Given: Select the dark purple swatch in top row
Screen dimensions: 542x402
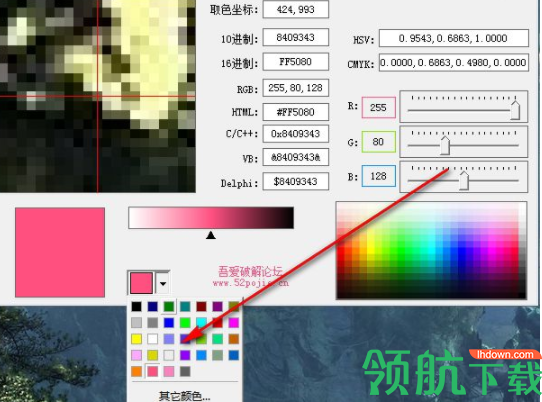Looking at the screenshot, I should click(x=217, y=307).
